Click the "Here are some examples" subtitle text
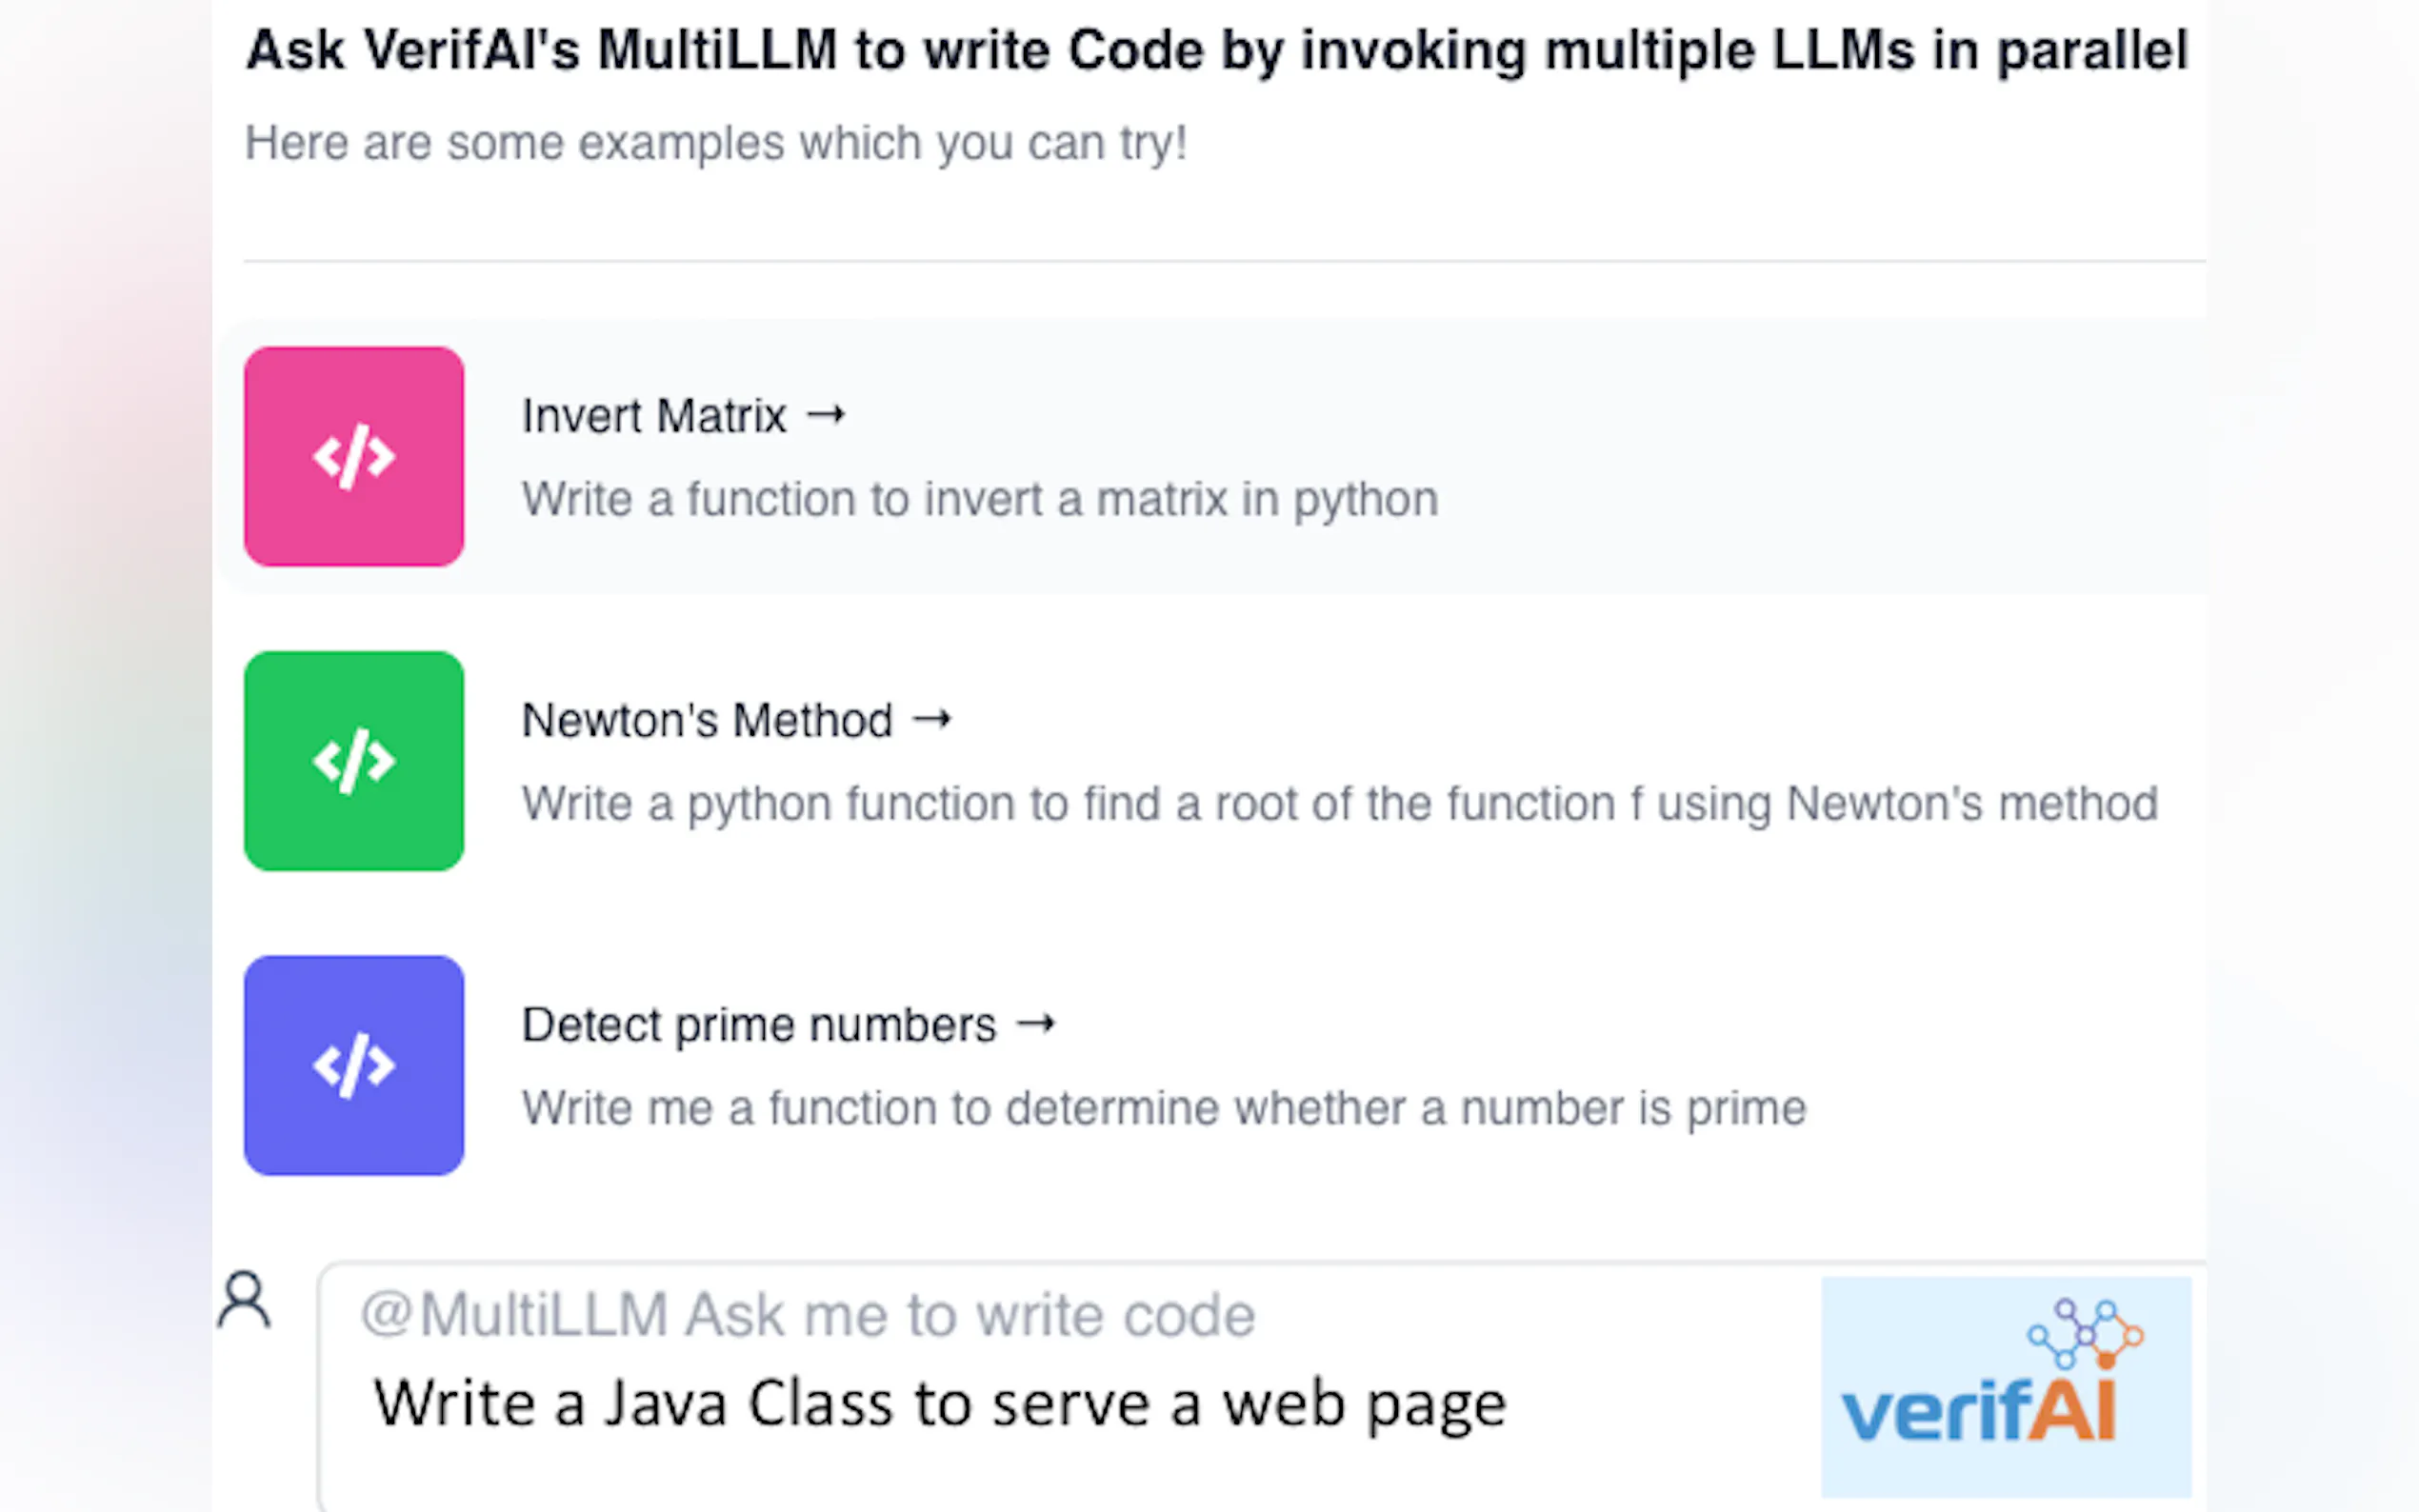This screenshot has width=2419, height=1512. [715, 143]
